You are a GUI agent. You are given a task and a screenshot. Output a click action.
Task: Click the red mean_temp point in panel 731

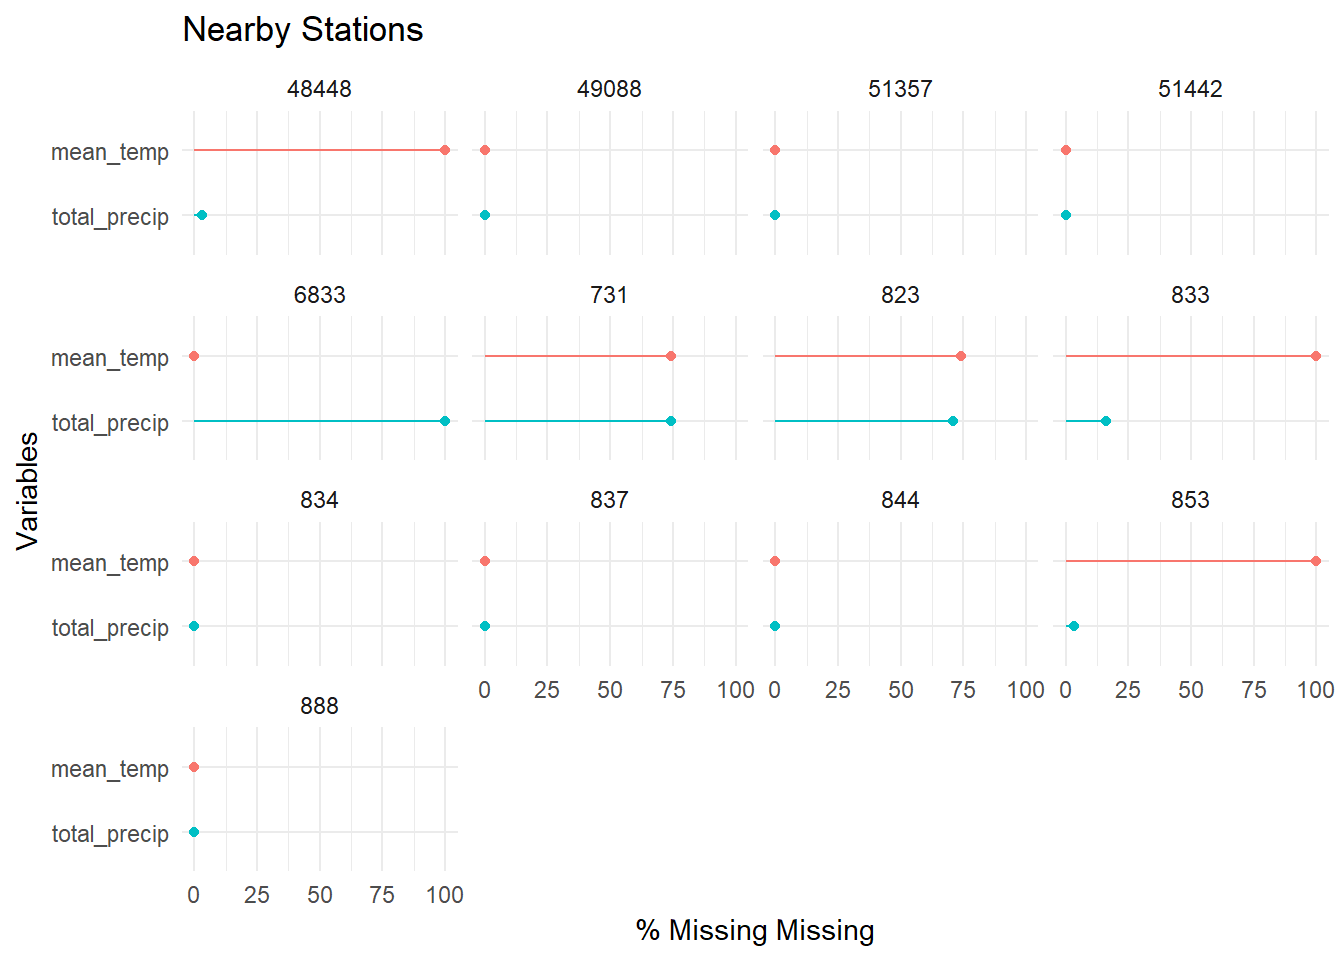click(671, 356)
